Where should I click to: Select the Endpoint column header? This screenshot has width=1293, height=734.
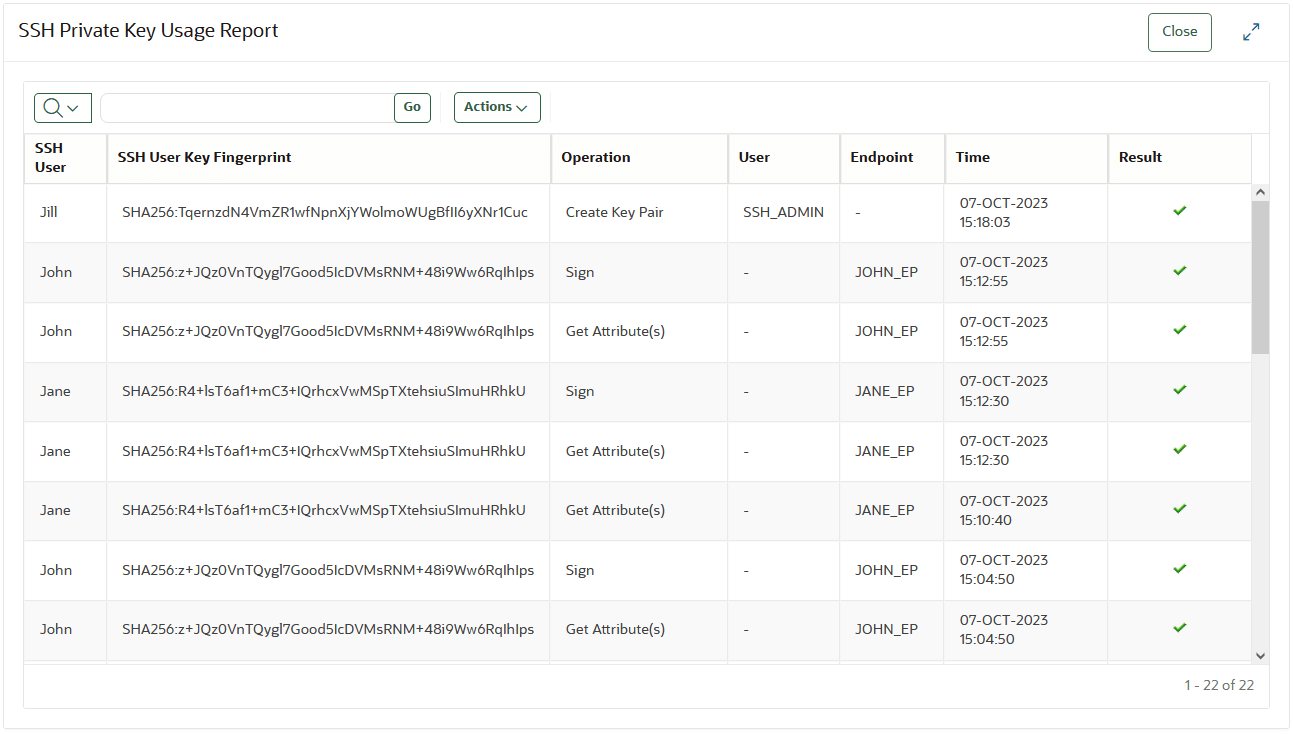point(882,157)
